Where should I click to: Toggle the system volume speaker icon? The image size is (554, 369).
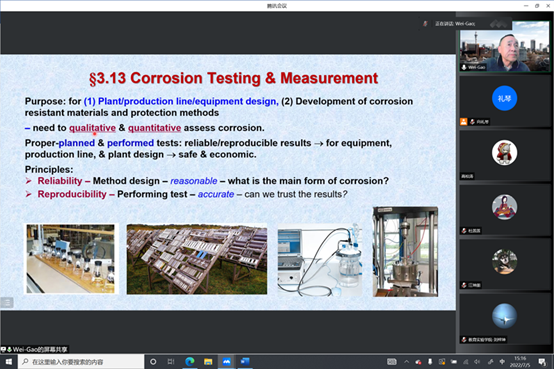coord(477,362)
